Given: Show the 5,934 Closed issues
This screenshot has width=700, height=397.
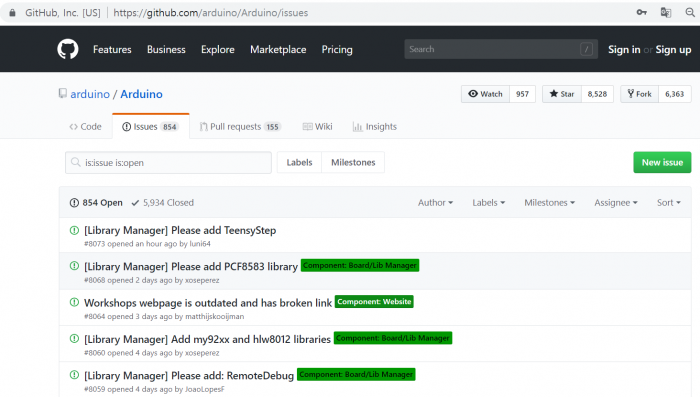Looking at the screenshot, I should 162,203.
